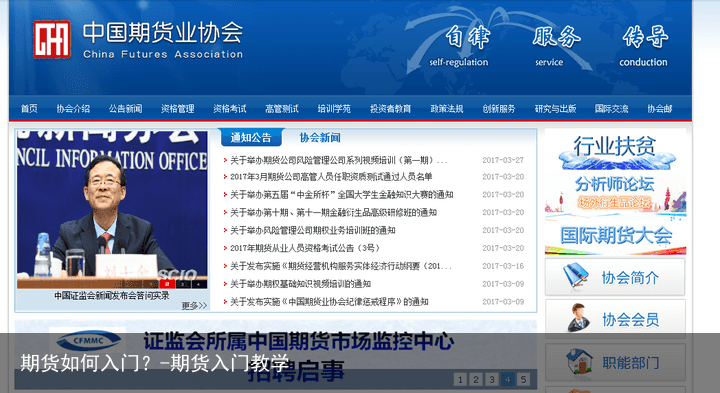Image resolution: width=720 pixels, height=393 pixels.
Task: Switch to the 协会新闻 tab
Action: [x=320, y=137]
